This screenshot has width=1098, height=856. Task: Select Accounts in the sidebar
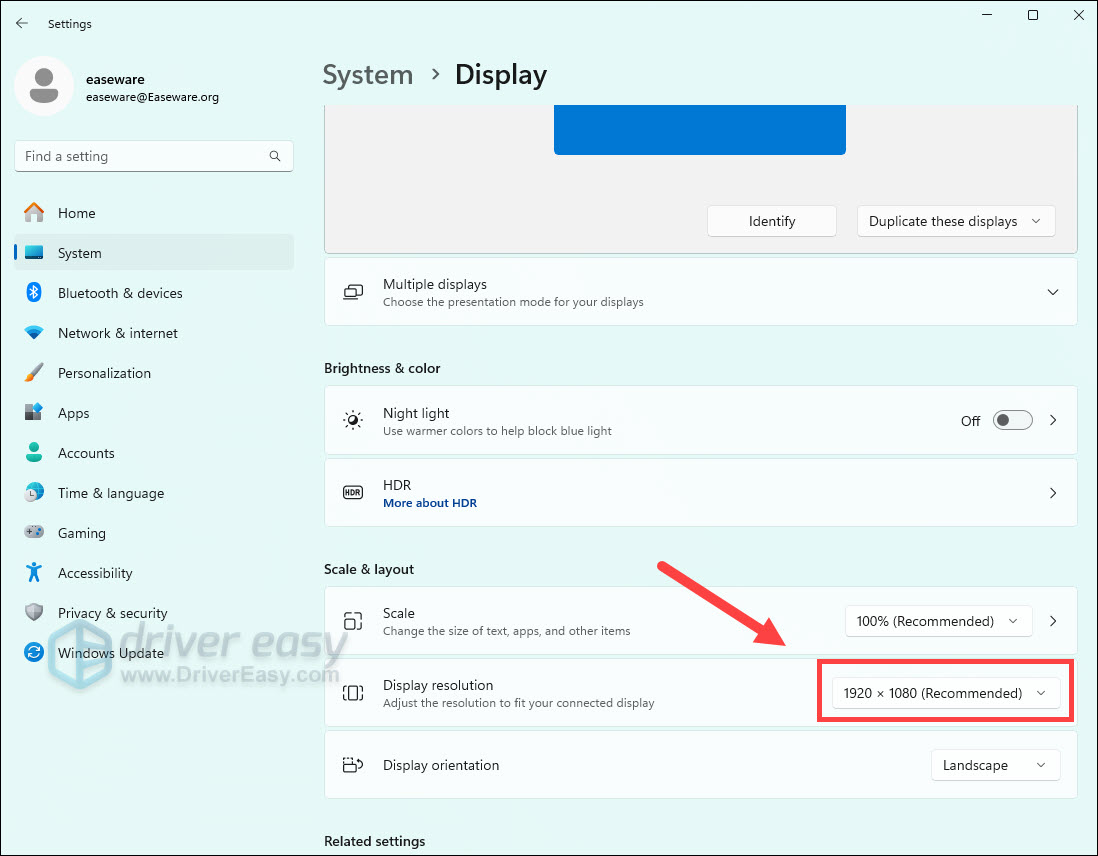tap(86, 453)
